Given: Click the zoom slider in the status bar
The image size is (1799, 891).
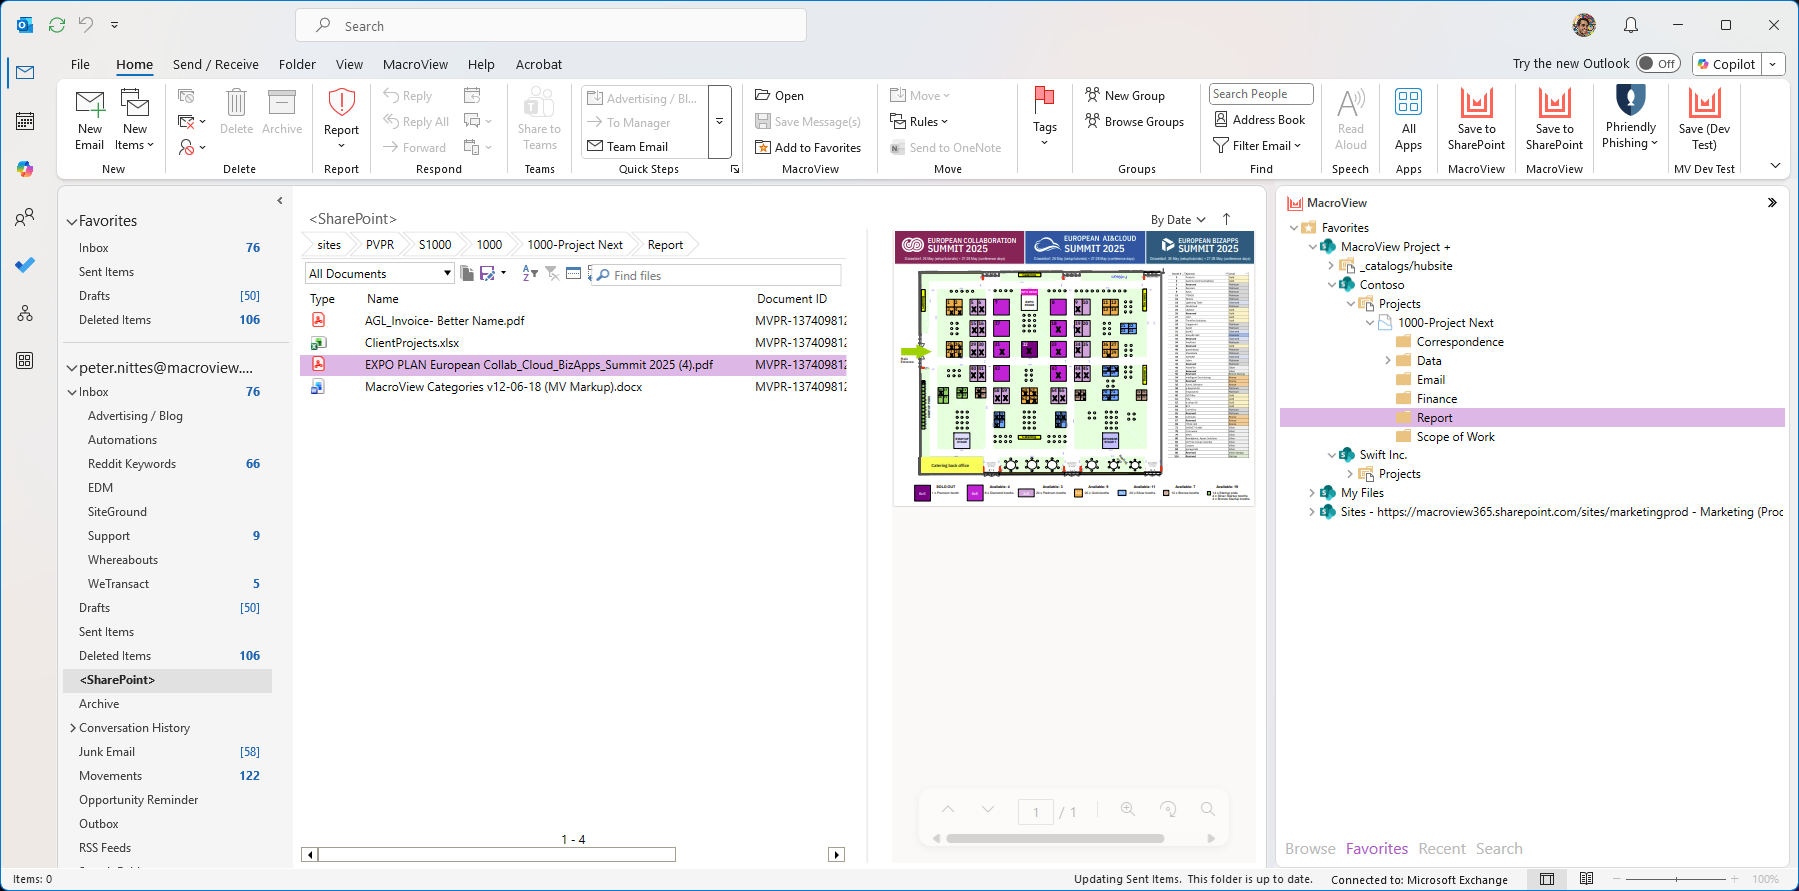Looking at the screenshot, I should coord(1677,879).
